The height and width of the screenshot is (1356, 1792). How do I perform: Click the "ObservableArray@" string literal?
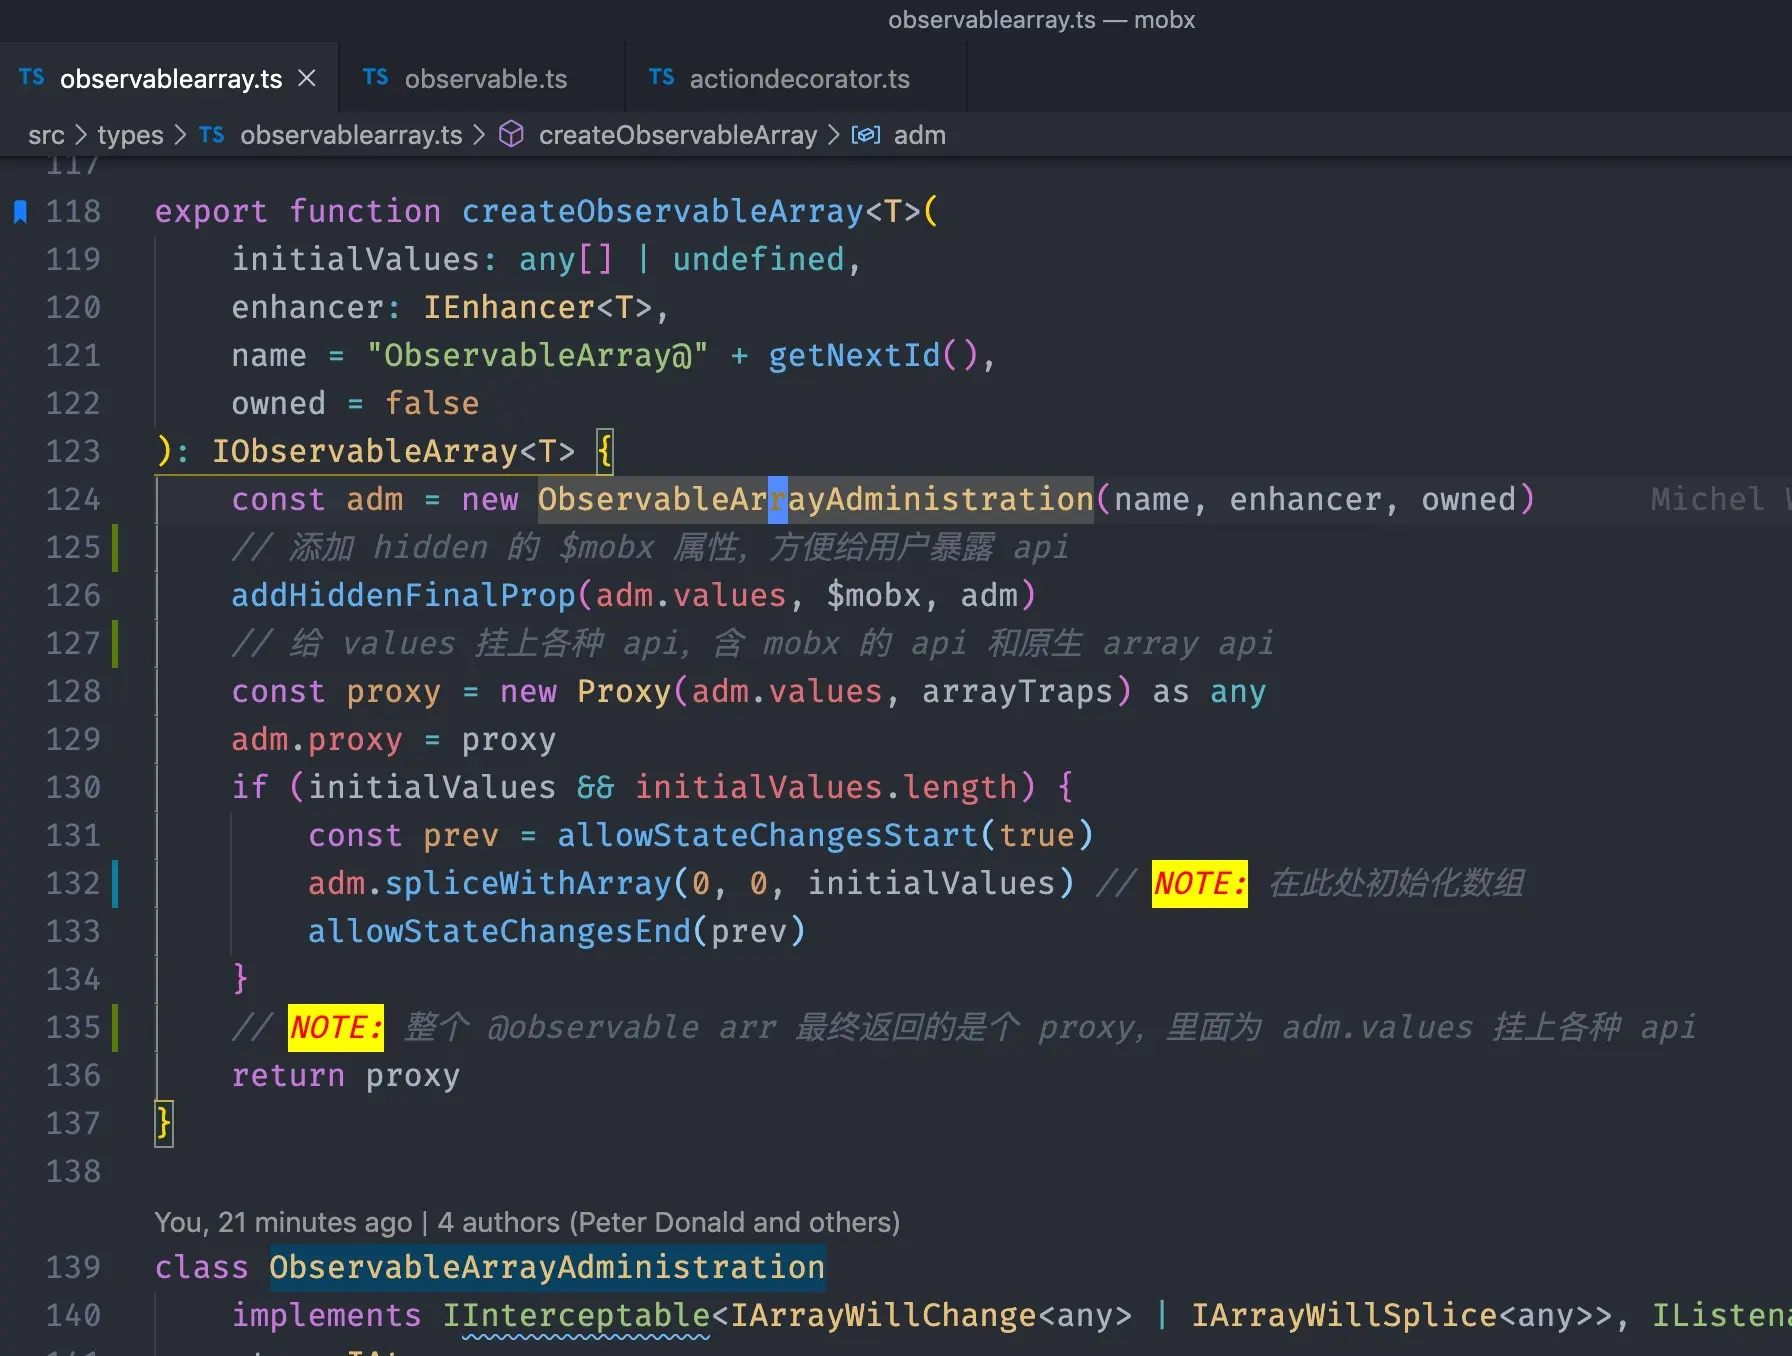pyautogui.click(x=537, y=355)
